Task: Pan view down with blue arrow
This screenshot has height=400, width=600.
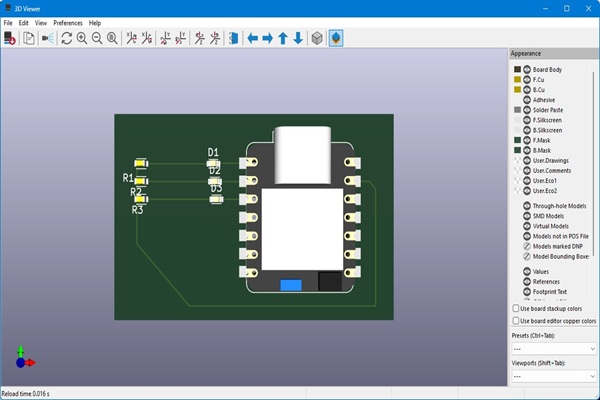Action: (x=298, y=38)
